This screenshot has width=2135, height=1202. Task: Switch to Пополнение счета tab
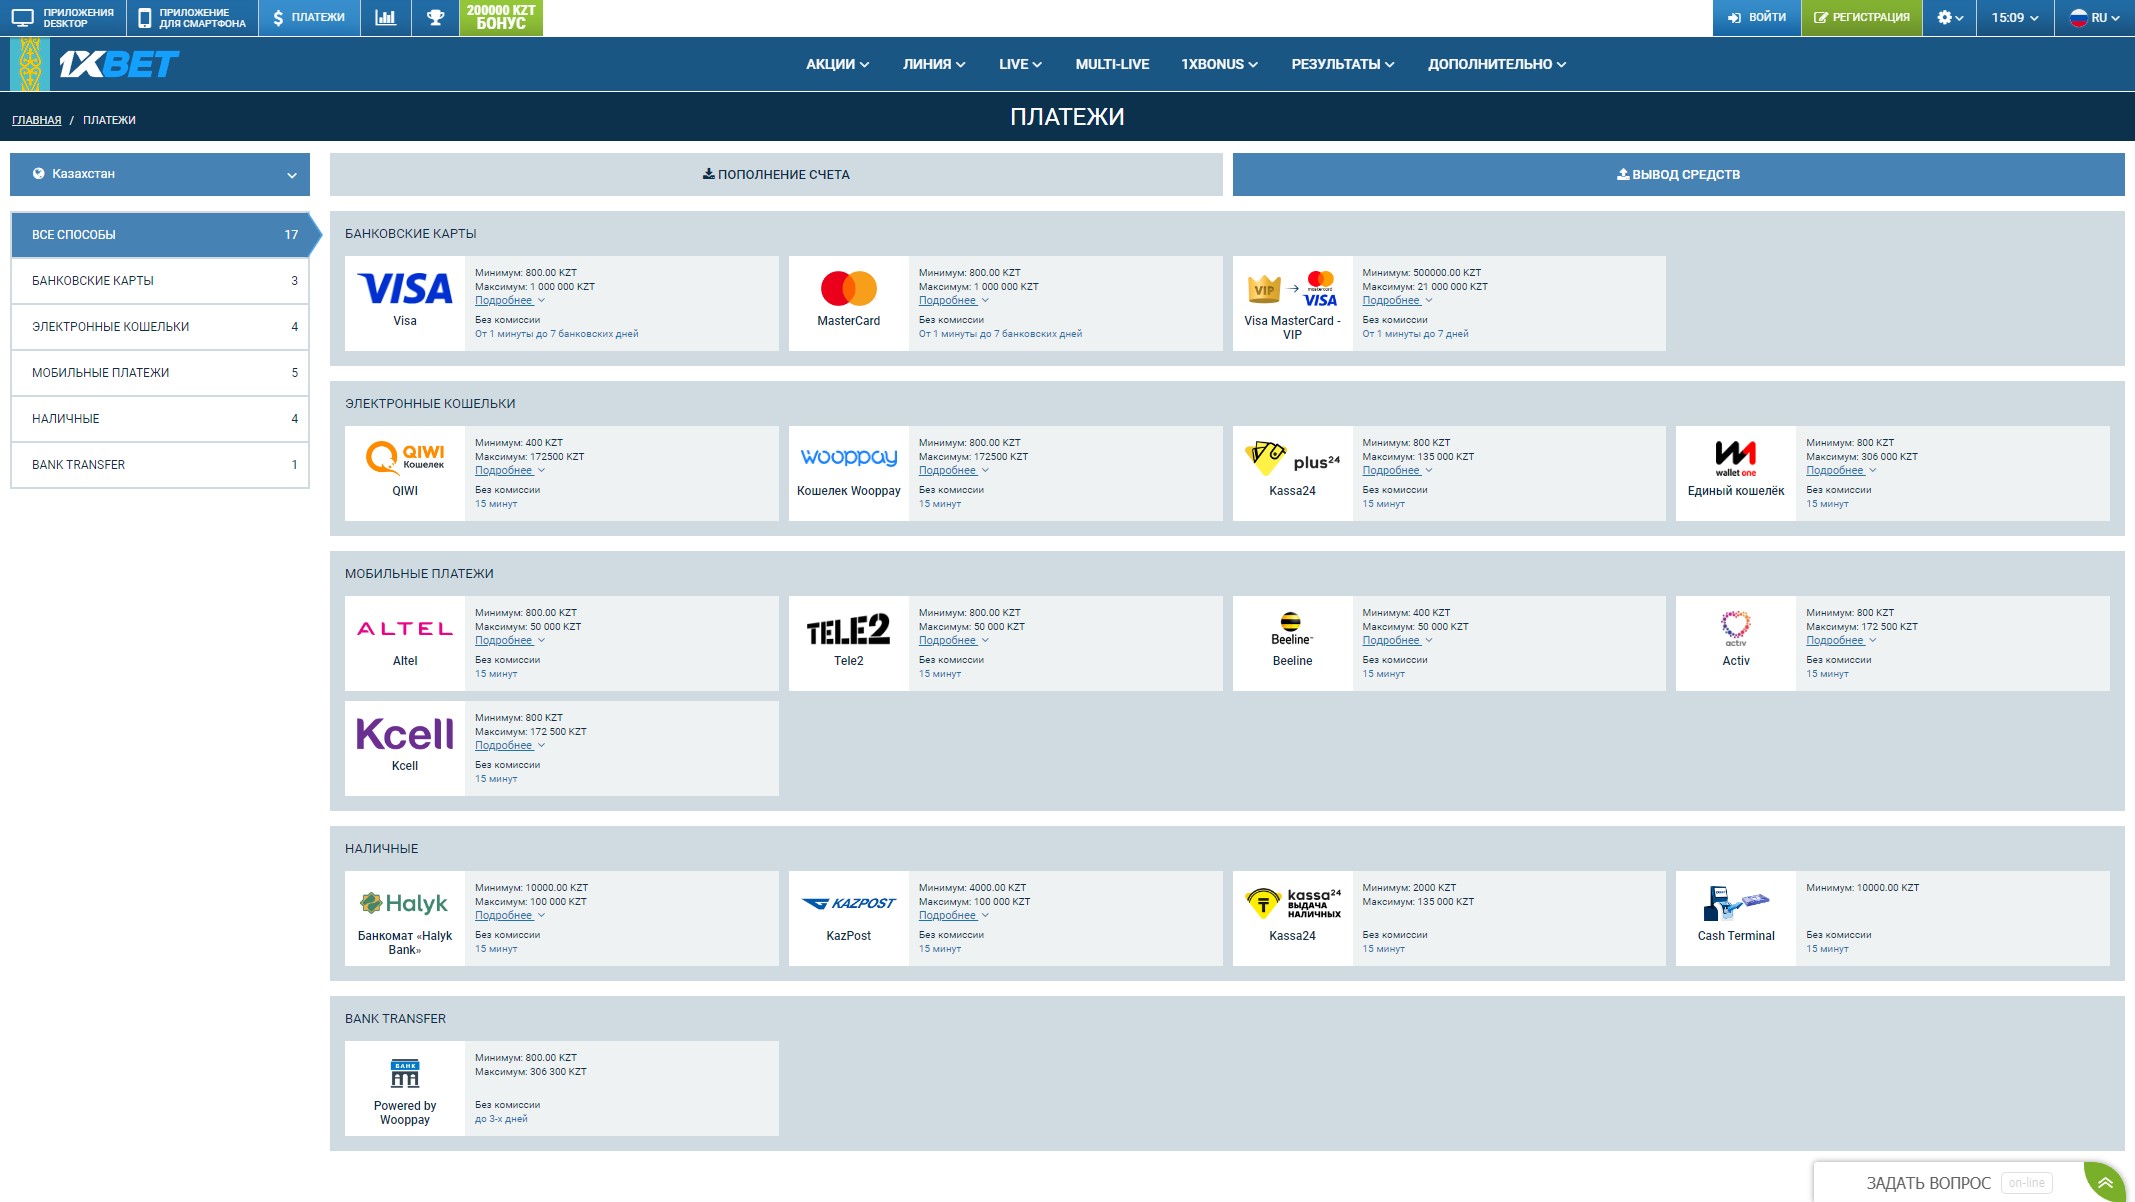[x=776, y=174]
